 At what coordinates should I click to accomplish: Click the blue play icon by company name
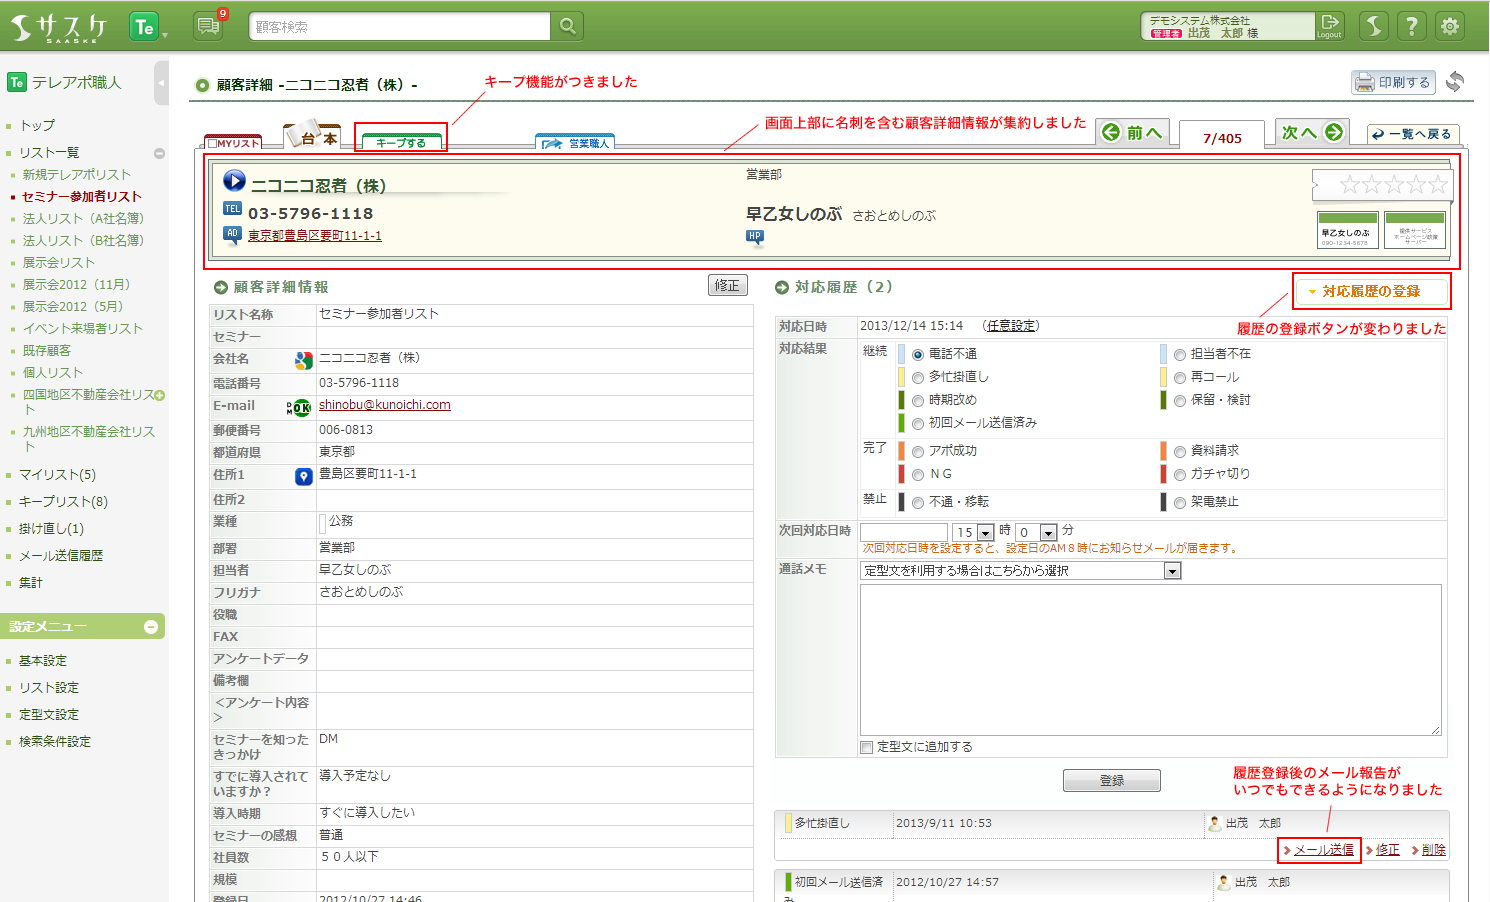pos(234,181)
